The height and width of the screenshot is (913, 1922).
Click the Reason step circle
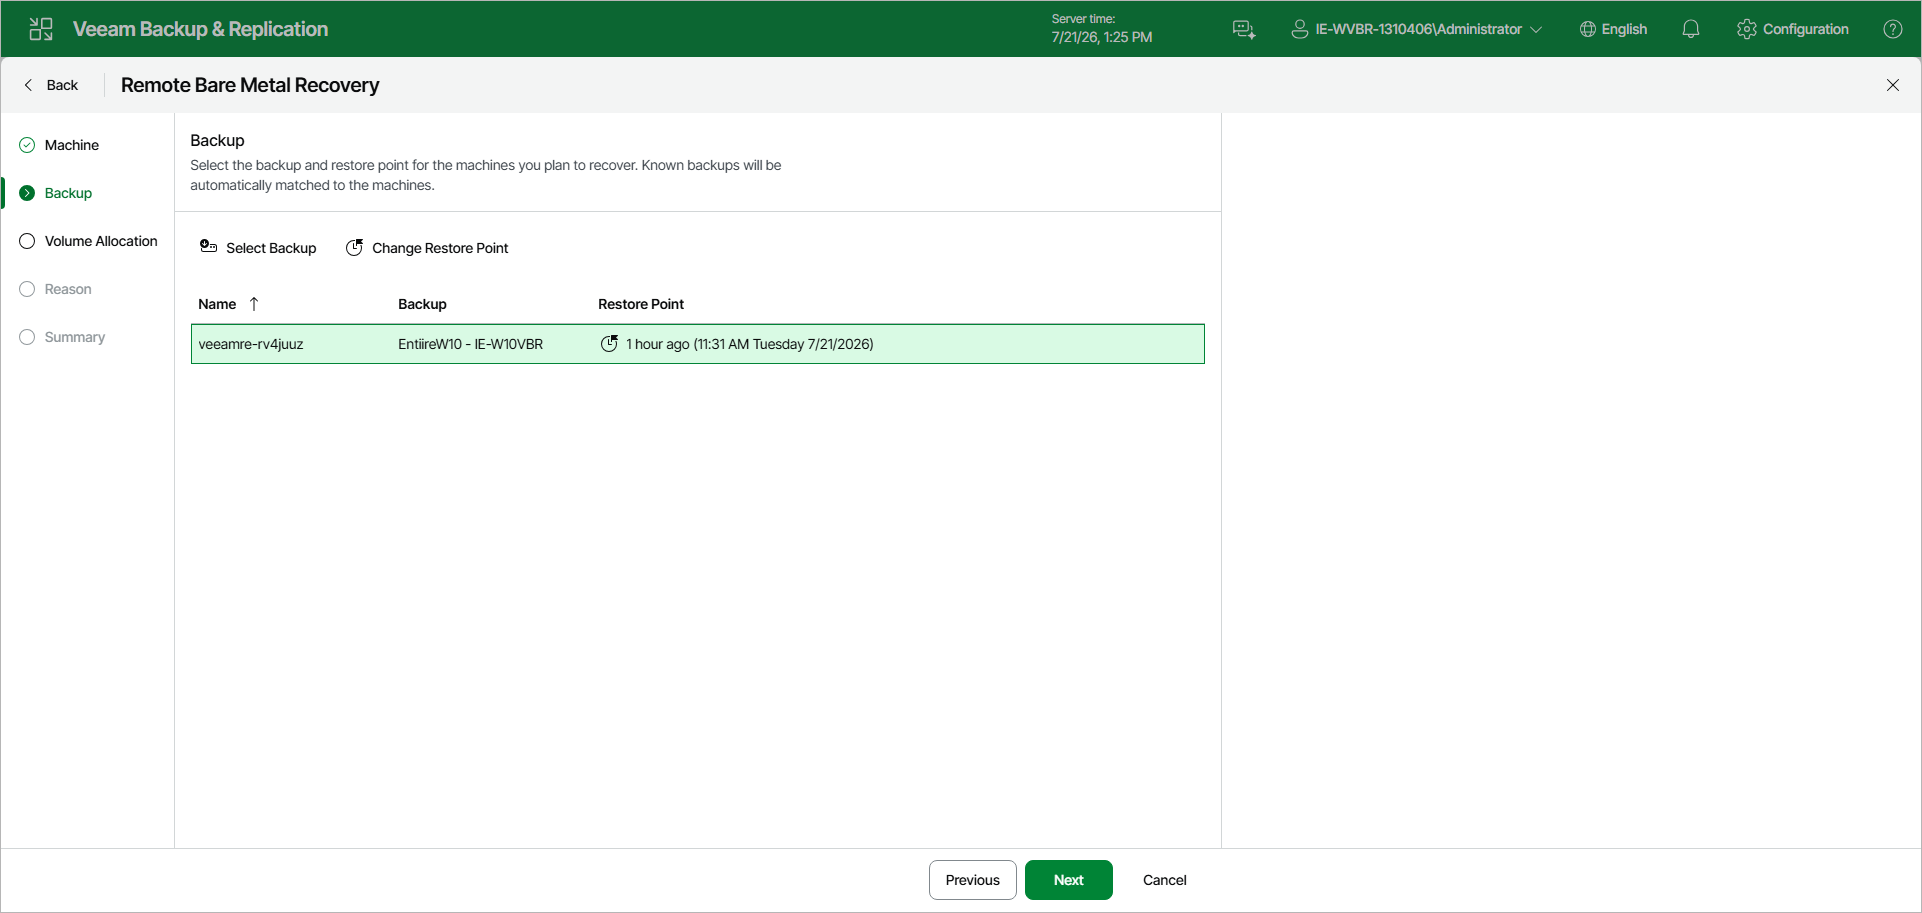pyautogui.click(x=27, y=289)
